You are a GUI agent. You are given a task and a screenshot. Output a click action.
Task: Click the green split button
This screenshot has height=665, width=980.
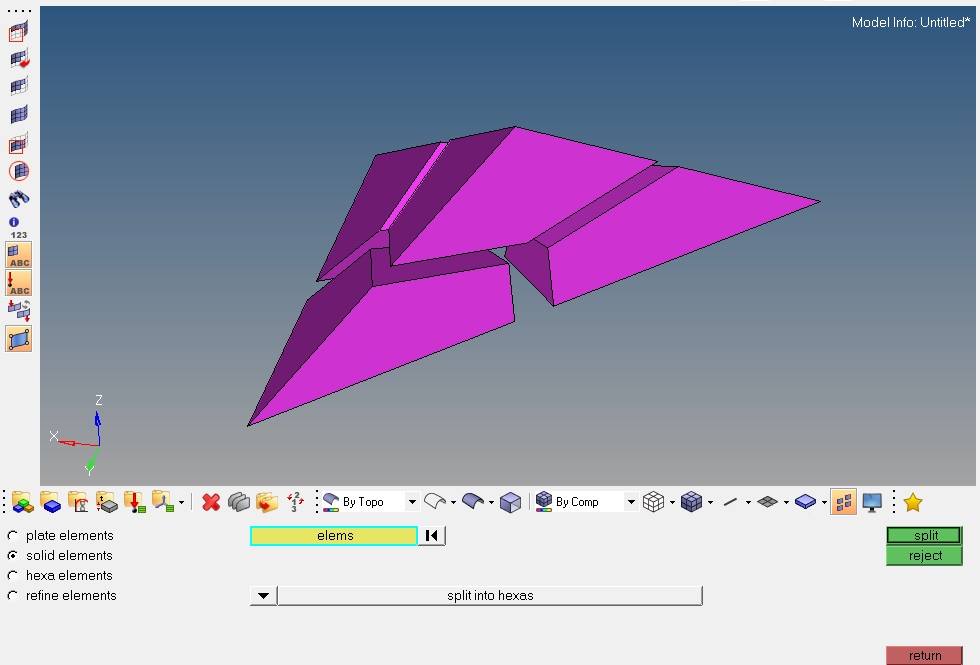point(924,536)
